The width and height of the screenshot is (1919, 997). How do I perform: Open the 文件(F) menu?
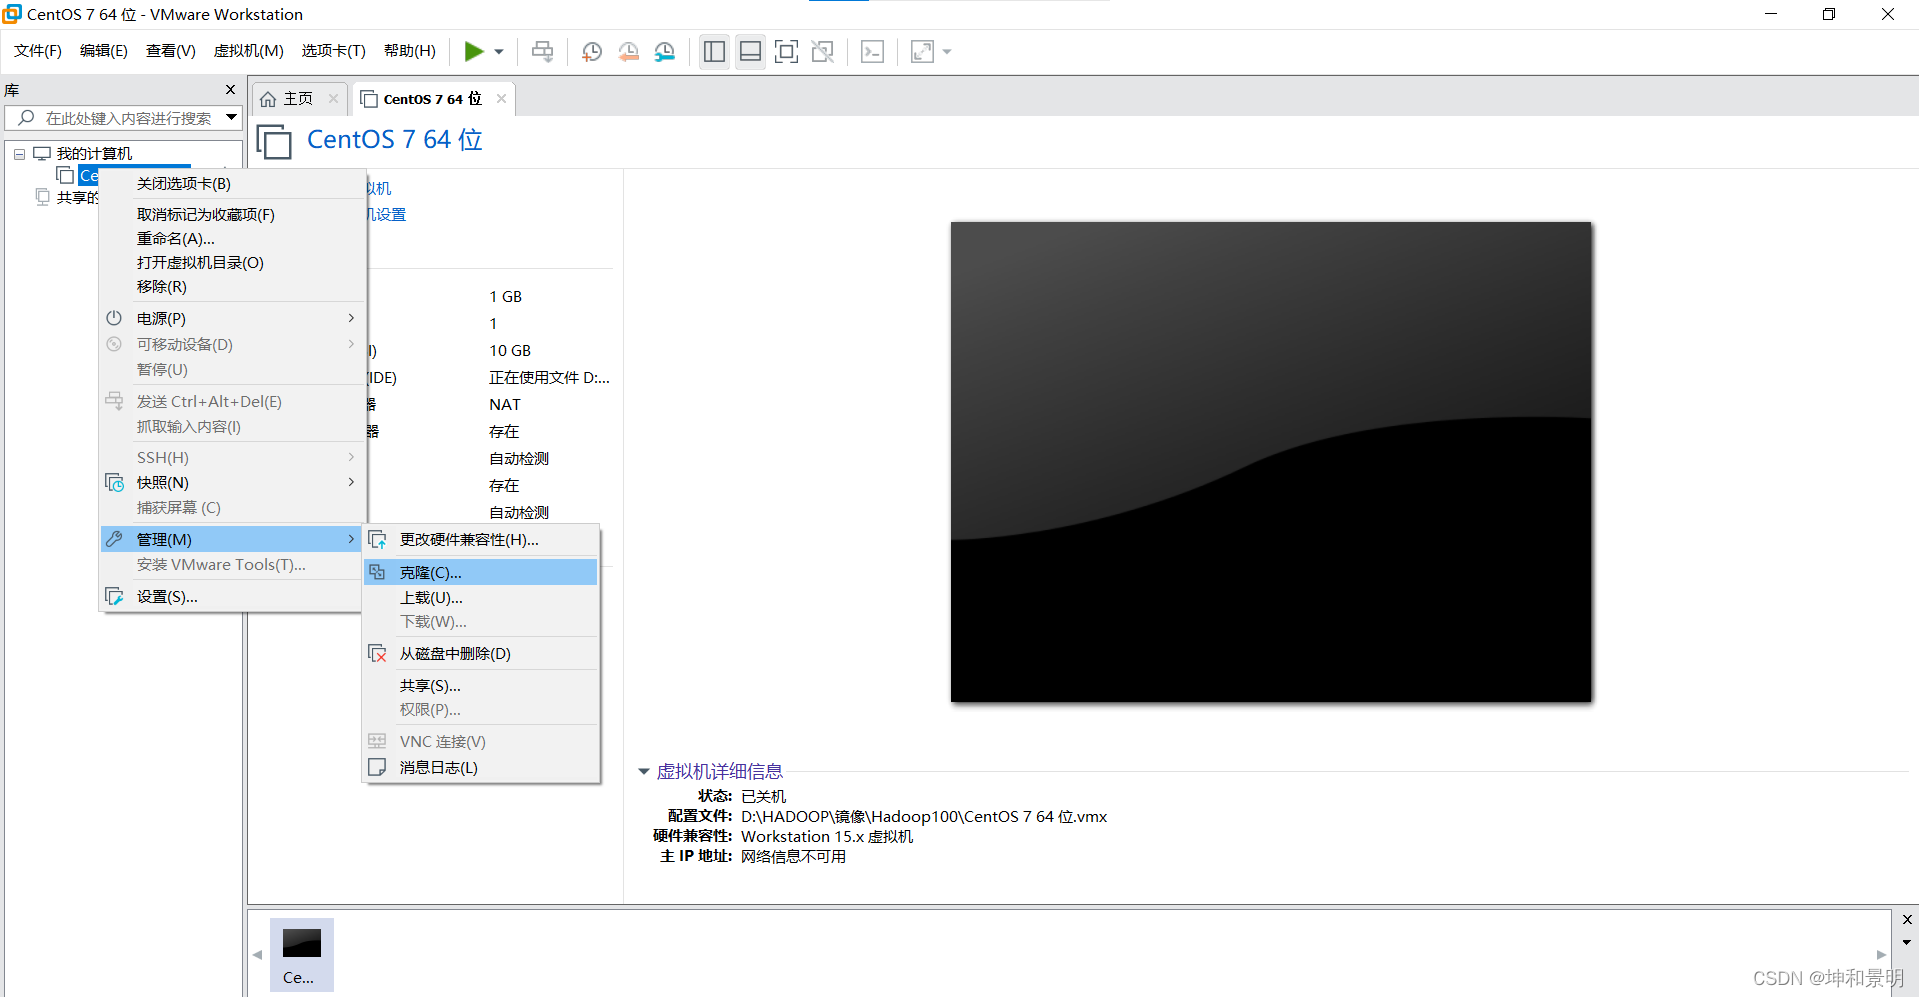tap(38, 51)
